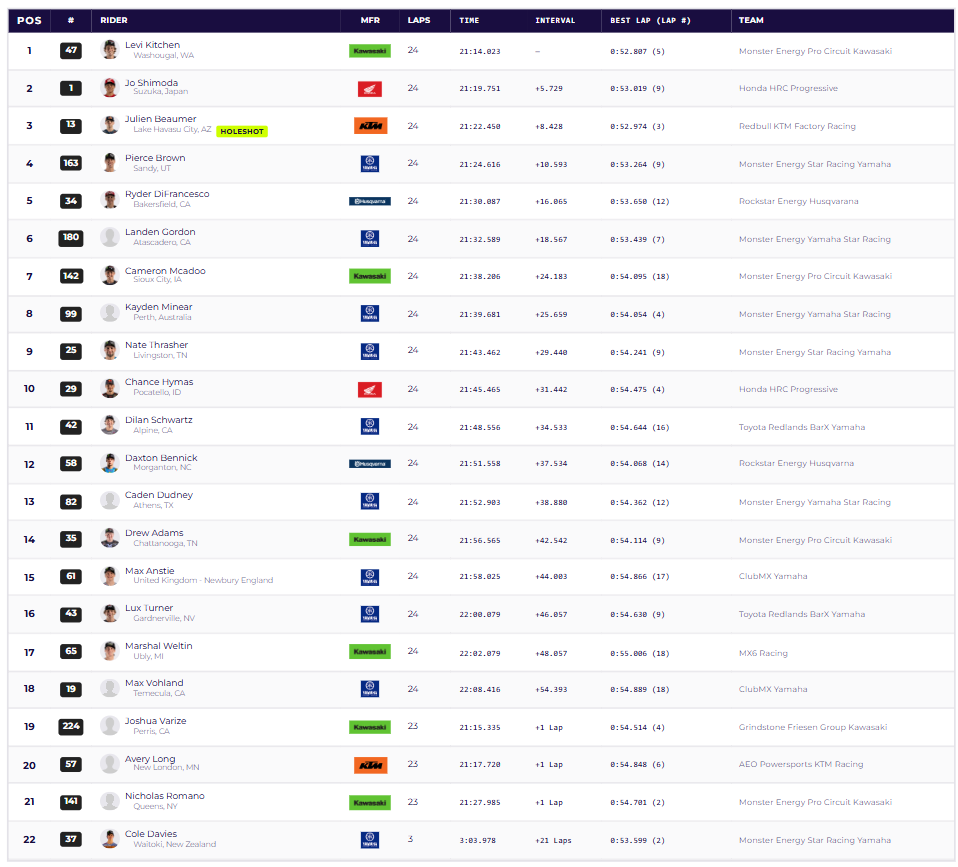
Task: Click the Husqvarna logo in Daxton Bennick's row
Action: coord(370,464)
